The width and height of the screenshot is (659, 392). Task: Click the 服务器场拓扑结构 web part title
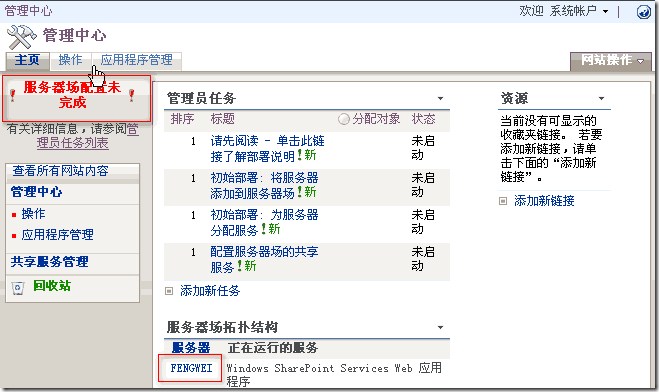(222, 327)
